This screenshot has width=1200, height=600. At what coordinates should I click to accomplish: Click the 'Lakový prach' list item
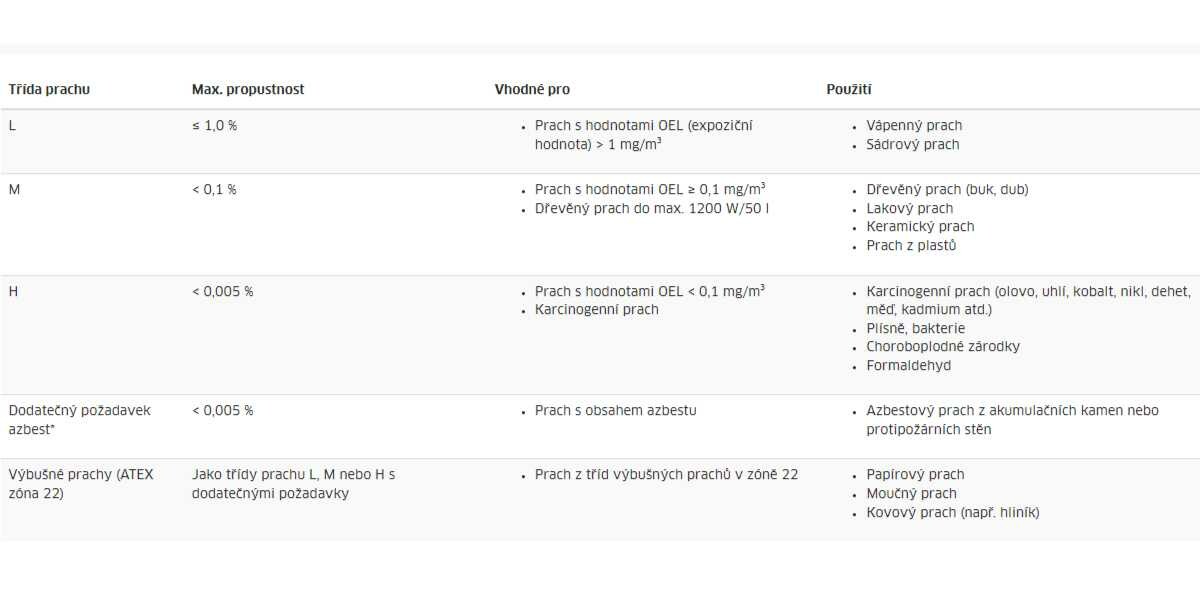(909, 208)
